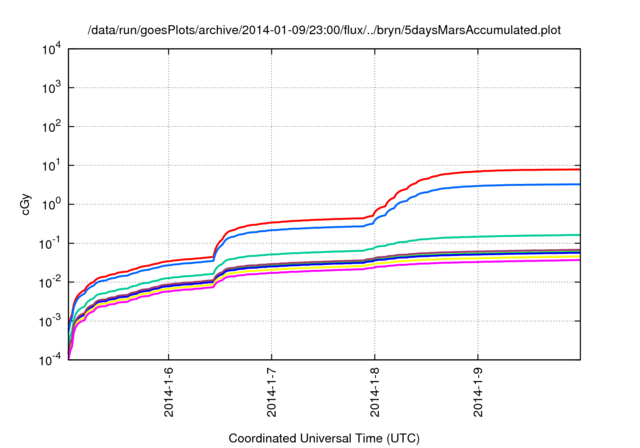
Task: Click the cGy y-axis label
Action: click(25, 205)
